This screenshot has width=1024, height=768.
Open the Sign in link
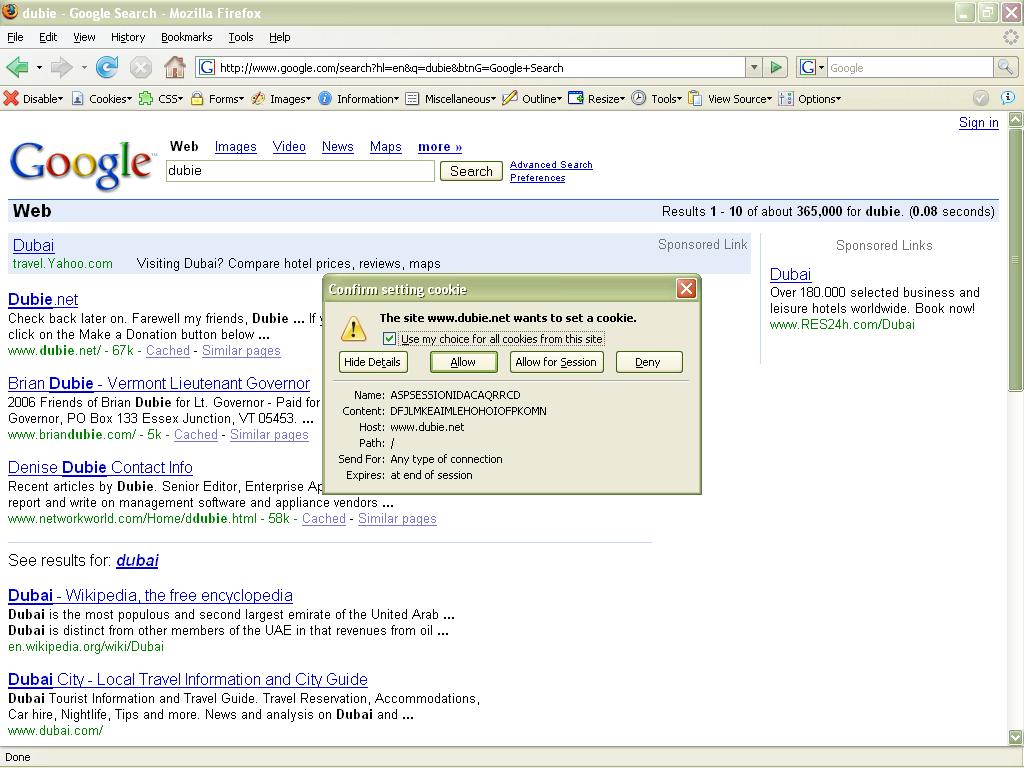978,122
